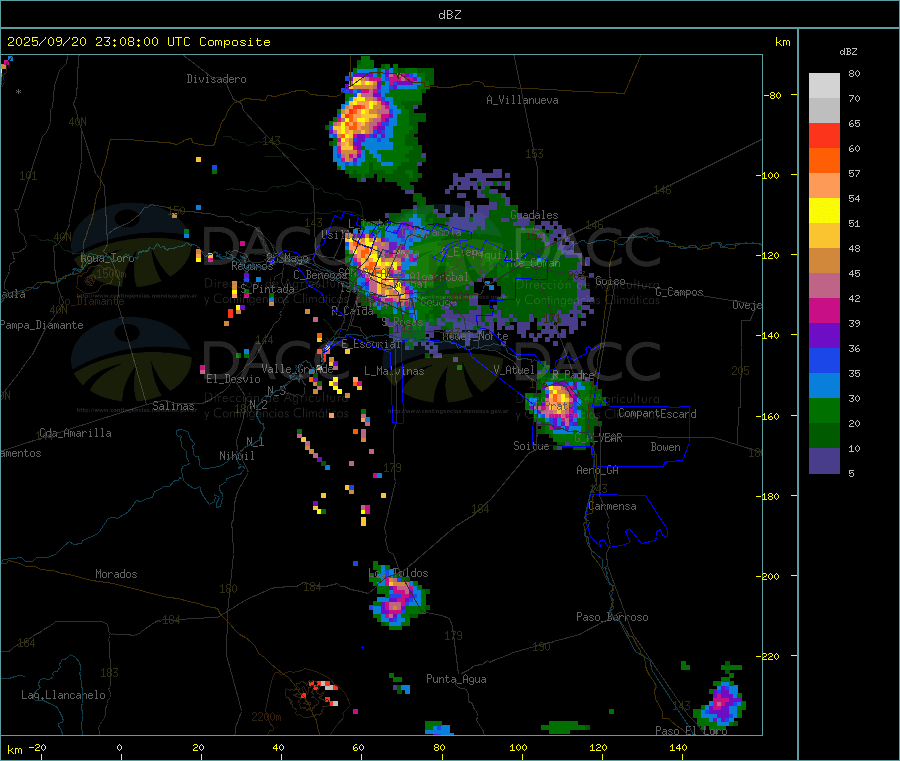Click the El_Desvio place label

[234, 379]
